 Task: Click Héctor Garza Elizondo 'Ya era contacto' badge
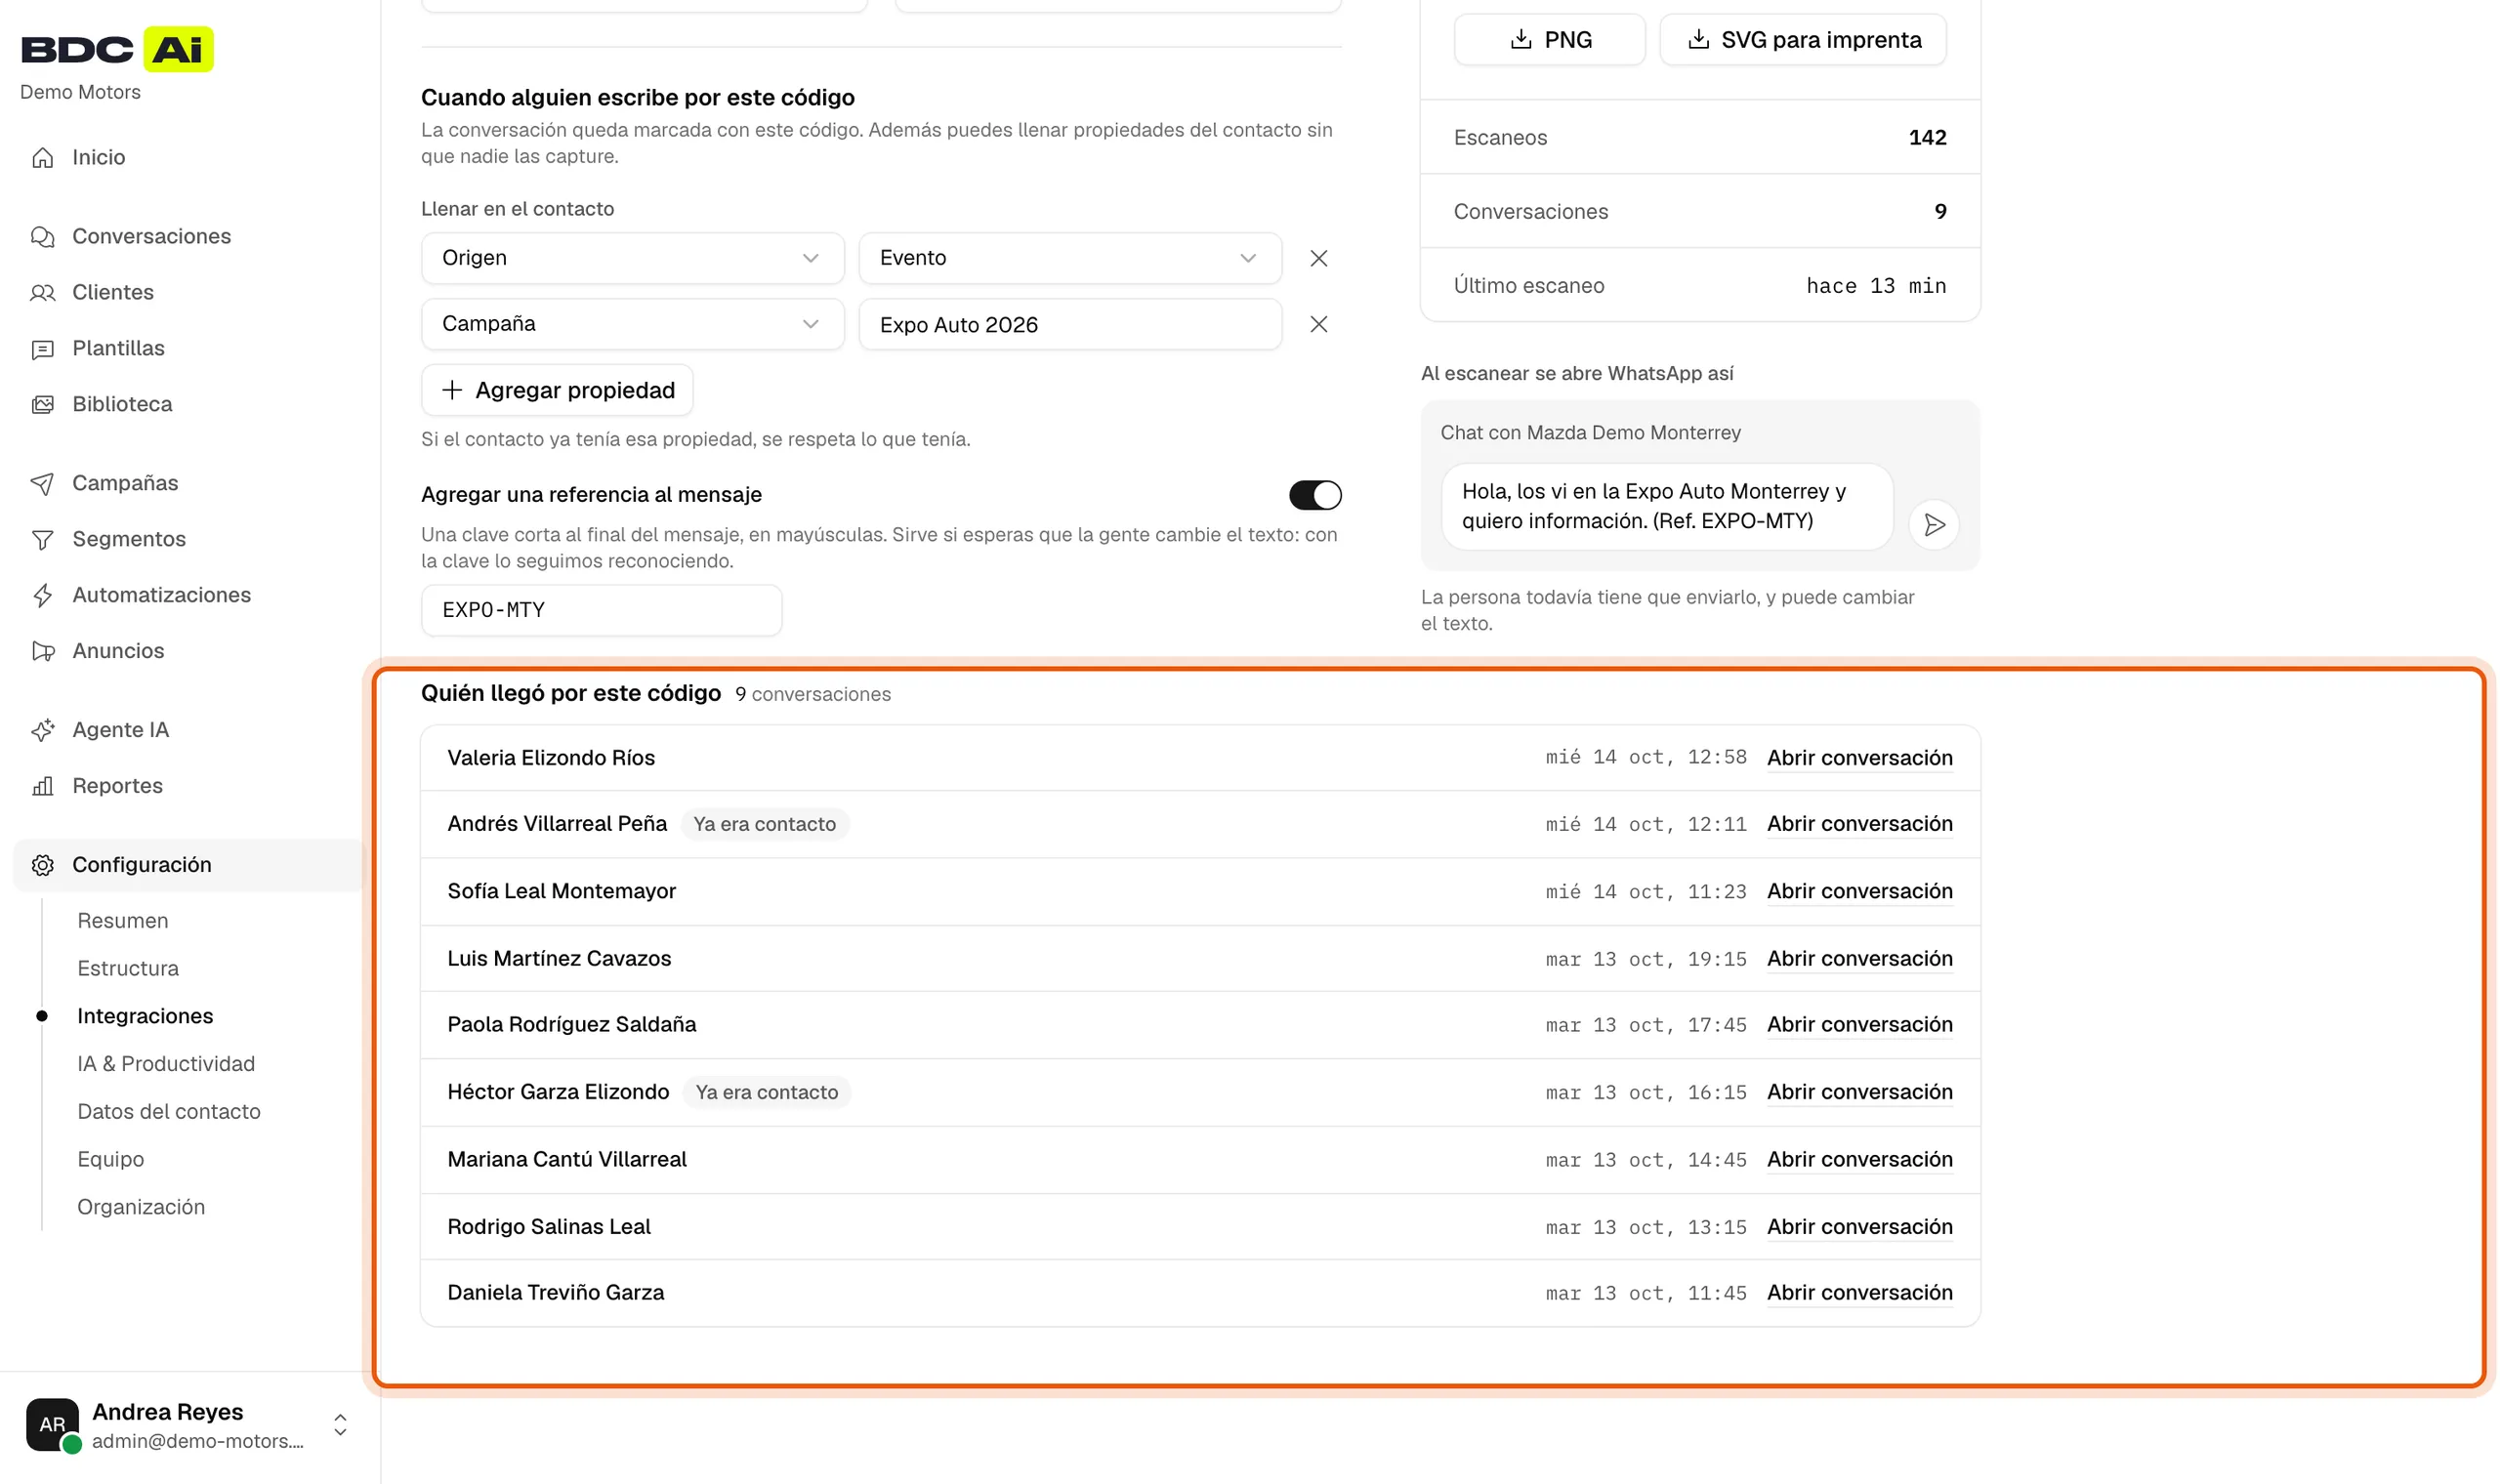(767, 1093)
